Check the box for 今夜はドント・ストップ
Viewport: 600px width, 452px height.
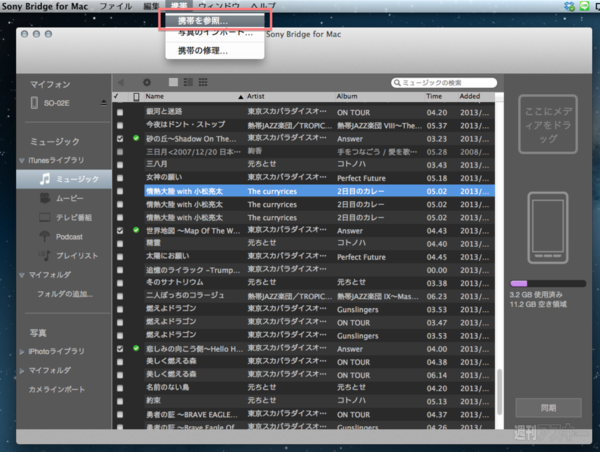pyautogui.click(x=120, y=126)
